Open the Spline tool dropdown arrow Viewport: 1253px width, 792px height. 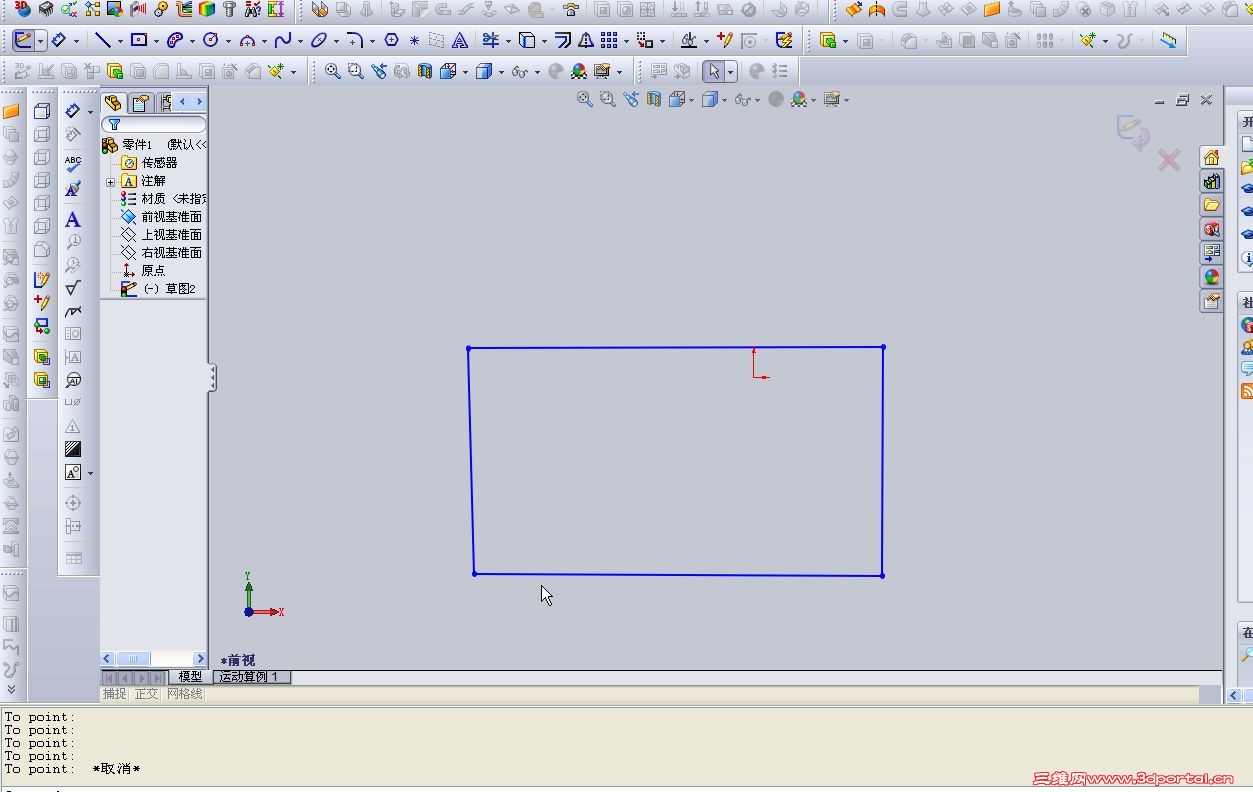click(300, 42)
